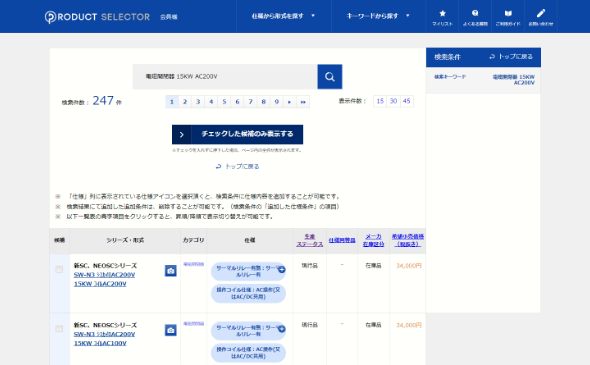The width and height of the screenshot is (590, 365).
Task: Click 34,000円 price in AC200V coil row
Action: click(x=409, y=266)
